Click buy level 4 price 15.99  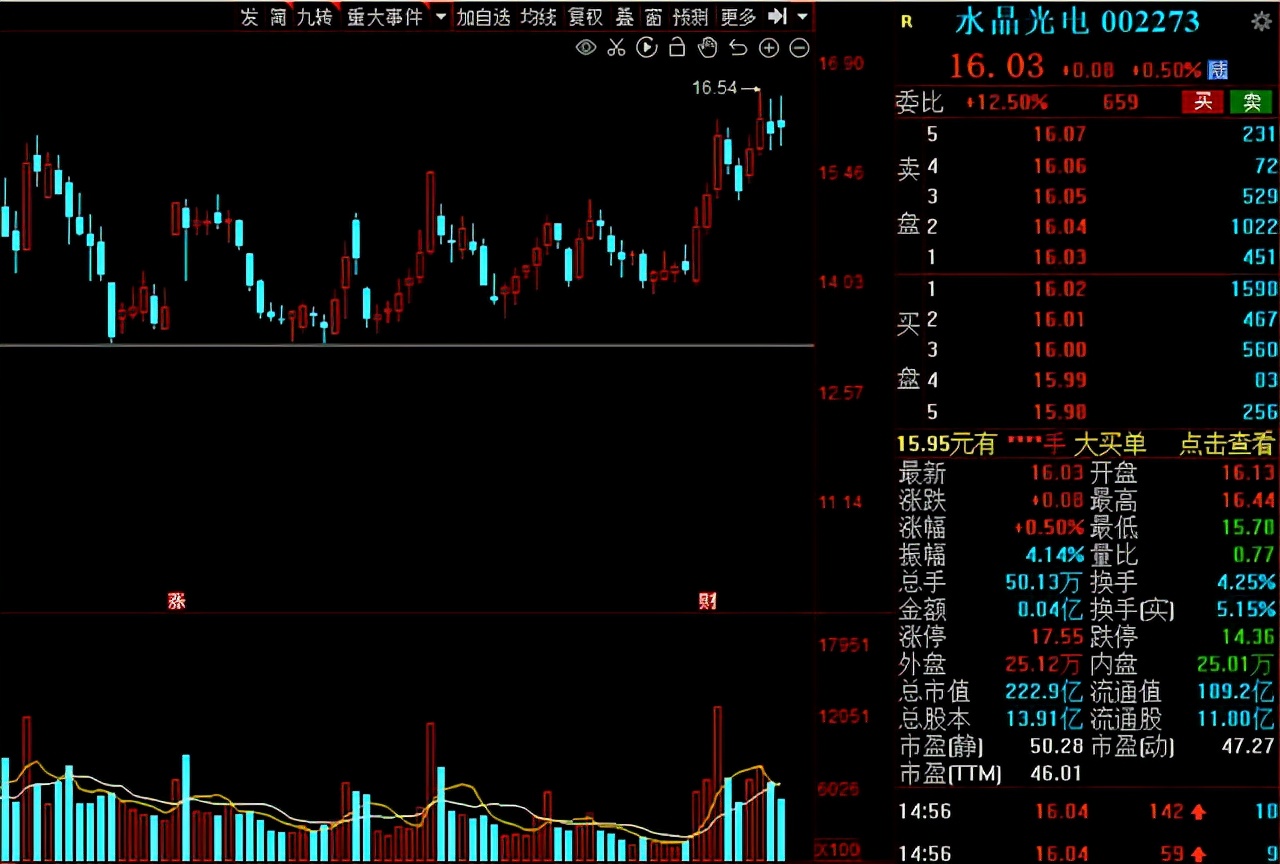[1060, 381]
